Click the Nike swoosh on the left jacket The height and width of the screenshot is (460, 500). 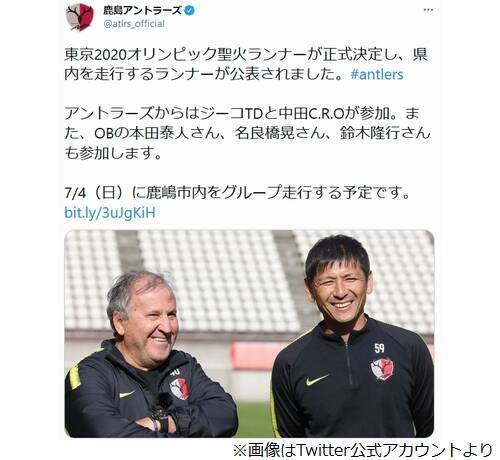click(127, 395)
